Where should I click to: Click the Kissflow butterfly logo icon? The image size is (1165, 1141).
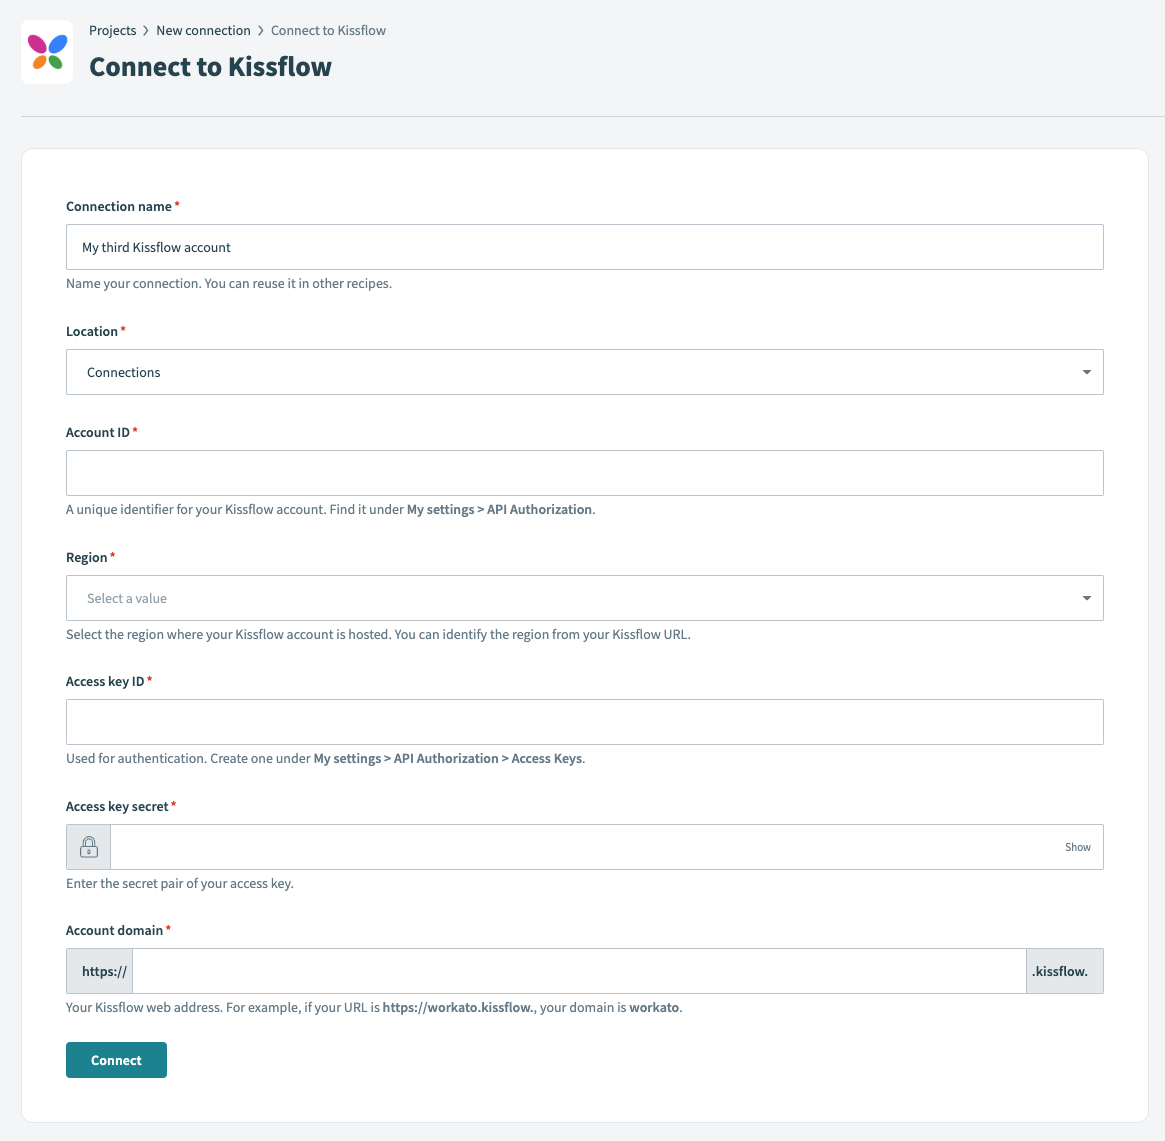tap(47, 52)
